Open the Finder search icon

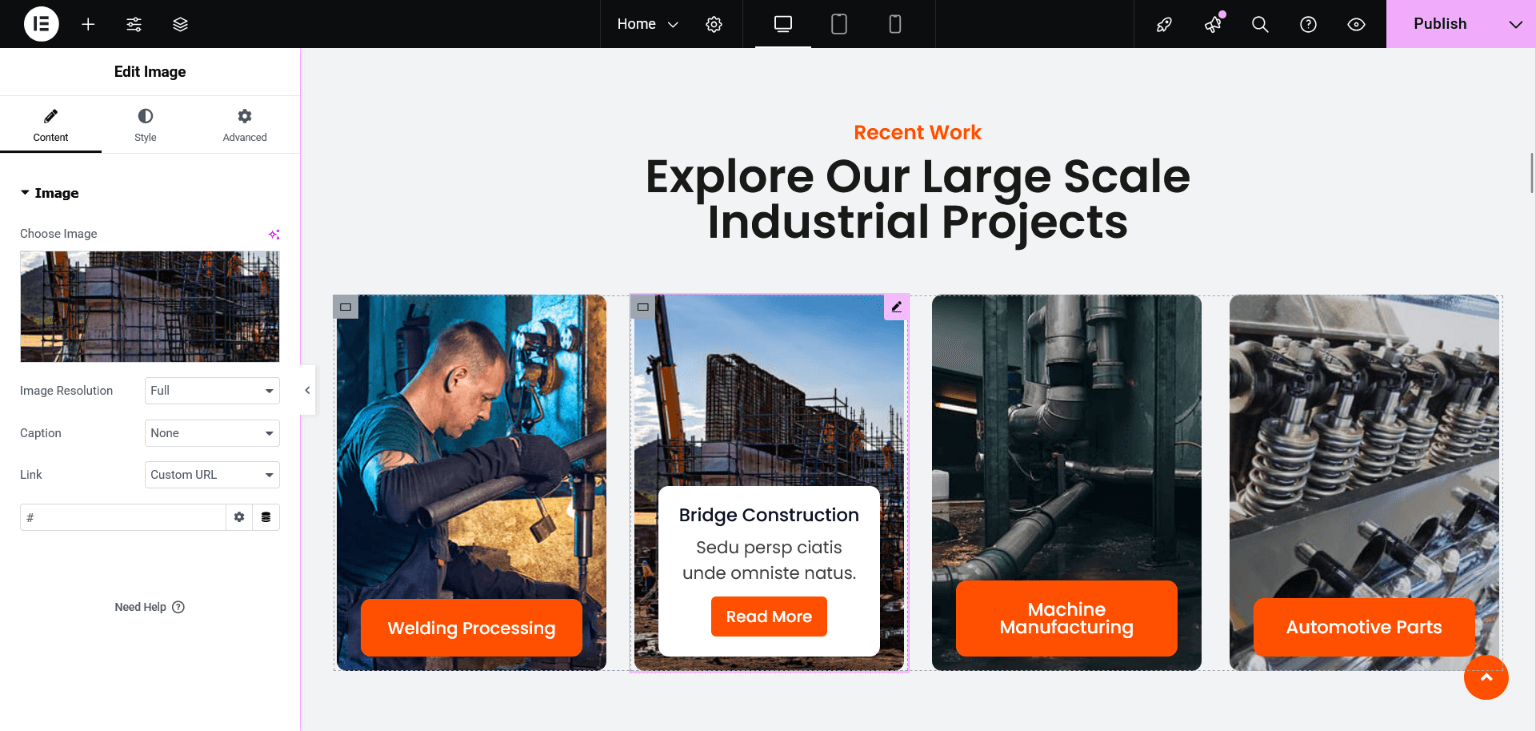click(1260, 24)
